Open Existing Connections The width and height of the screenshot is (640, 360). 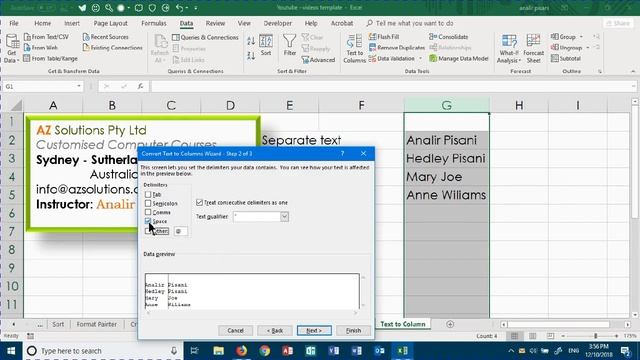coord(113,48)
